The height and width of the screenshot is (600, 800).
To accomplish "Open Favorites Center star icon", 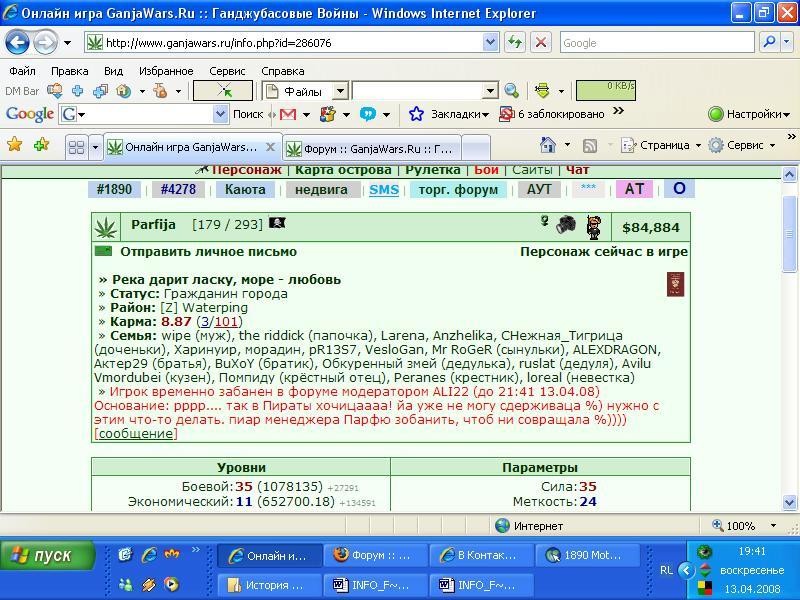I will tap(15, 145).
